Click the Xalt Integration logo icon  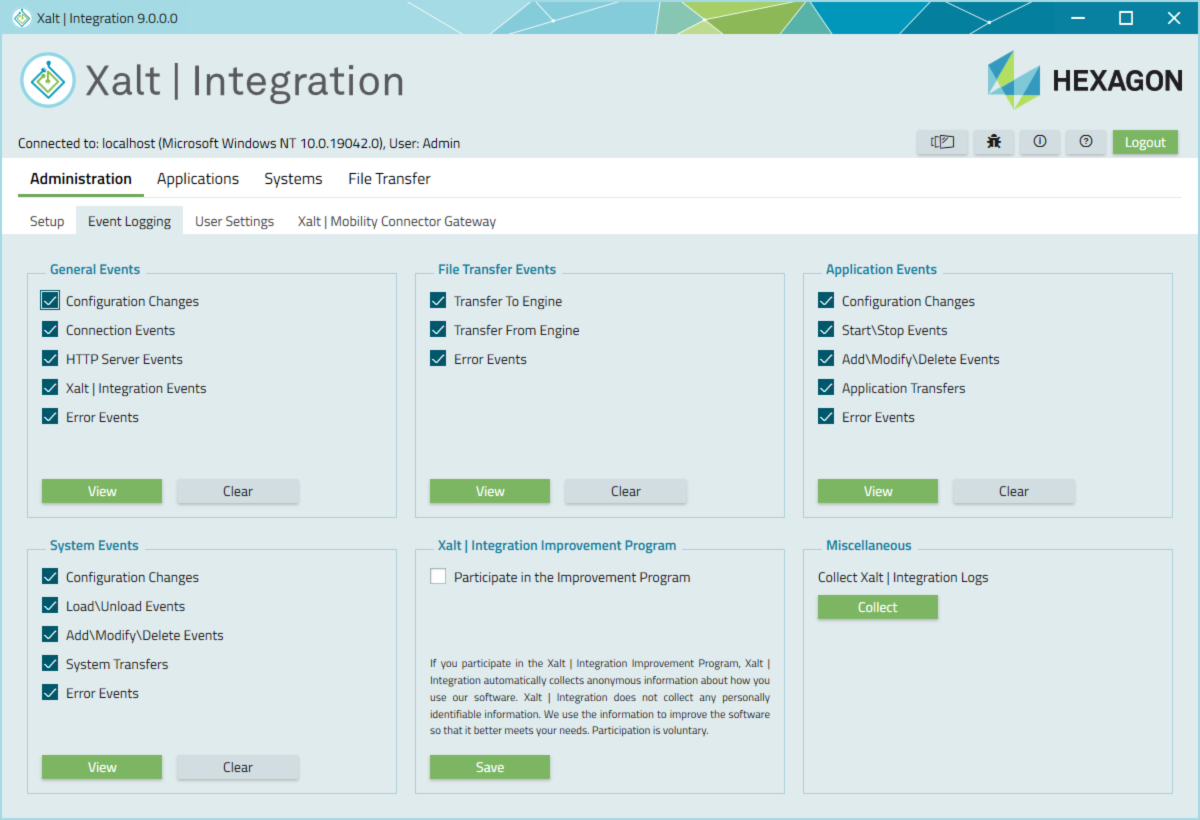[48, 80]
